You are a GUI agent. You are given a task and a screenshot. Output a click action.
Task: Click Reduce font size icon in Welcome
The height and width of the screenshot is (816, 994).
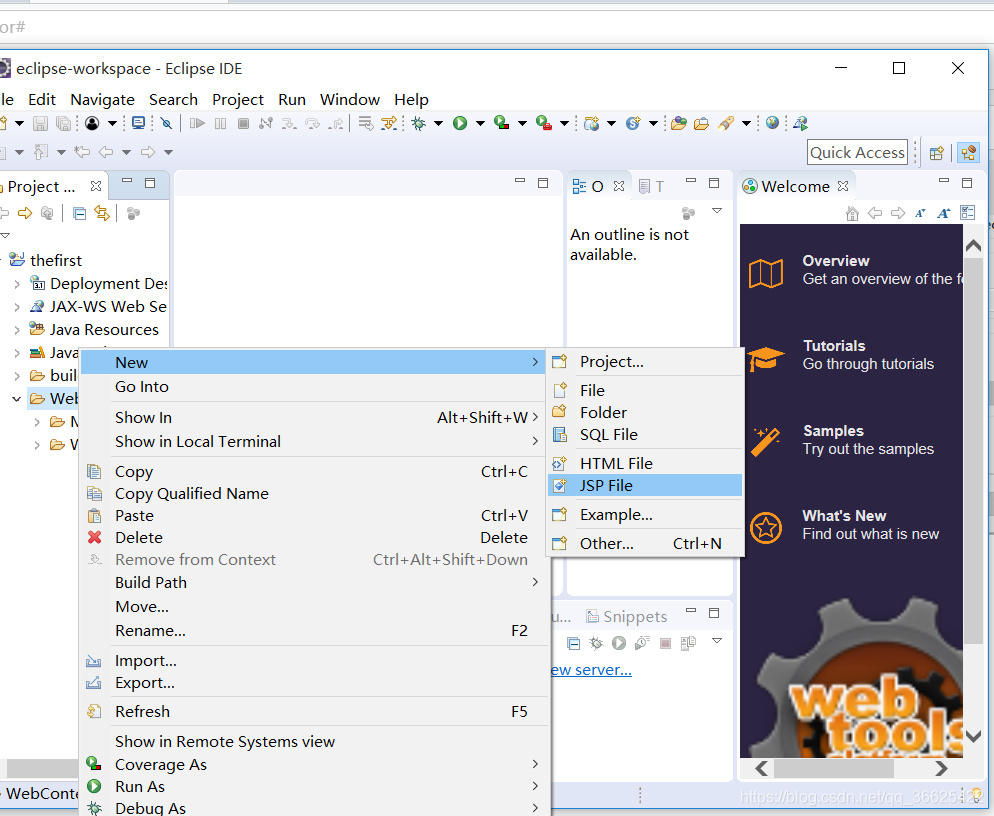click(920, 214)
